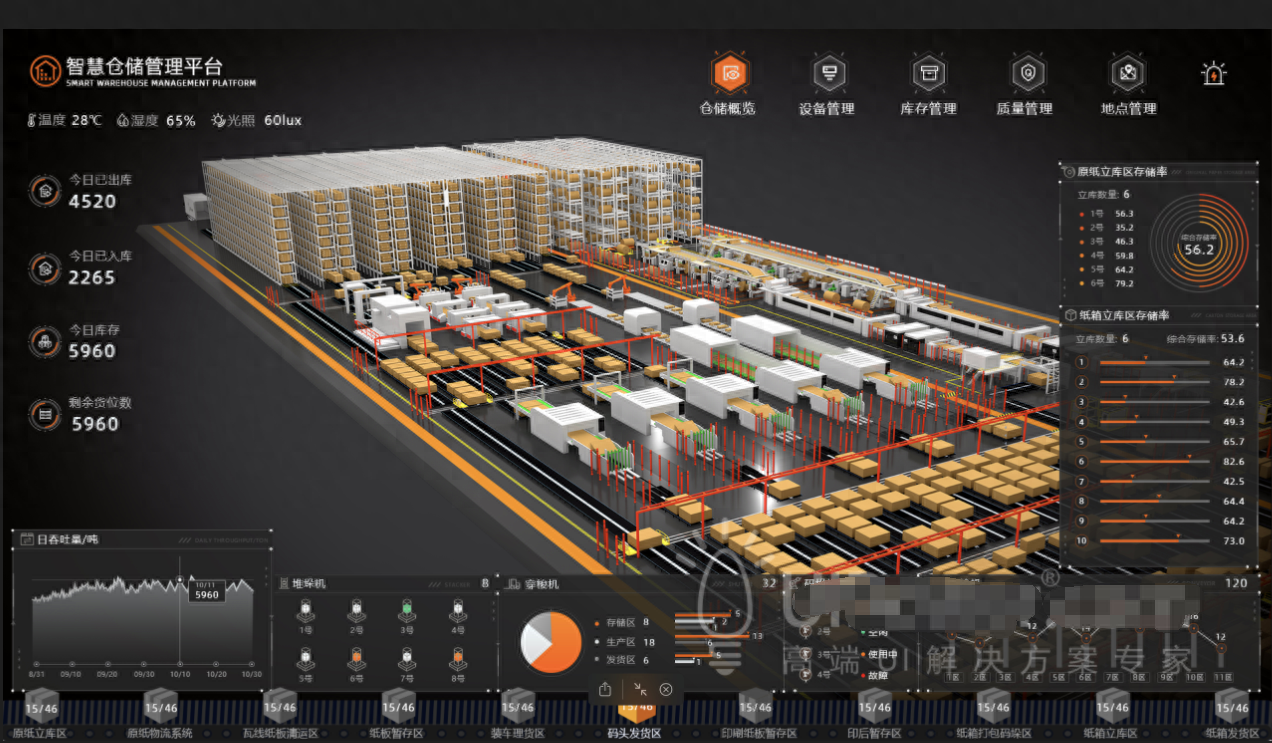Click the 湿度 humidity drop icon
Viewport: 1272px width, 743px height.
click(123, 120)
